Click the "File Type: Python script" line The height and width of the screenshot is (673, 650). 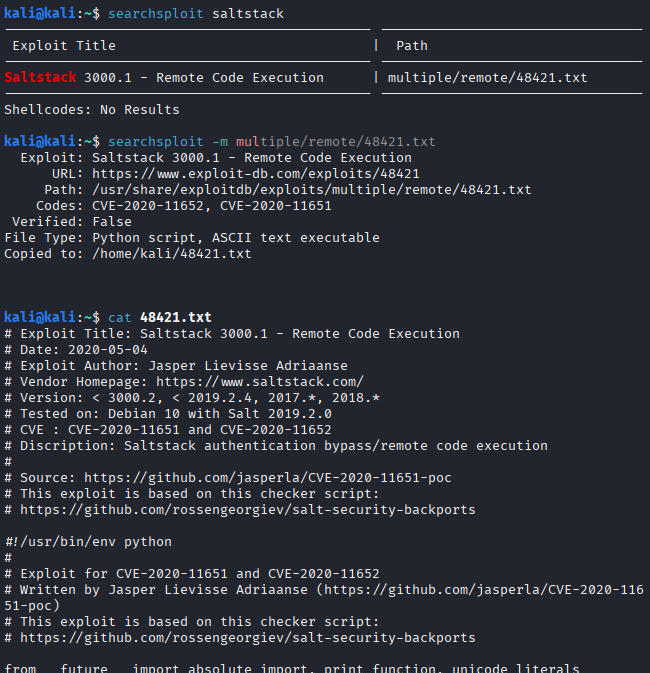click(x=192, y=238)
